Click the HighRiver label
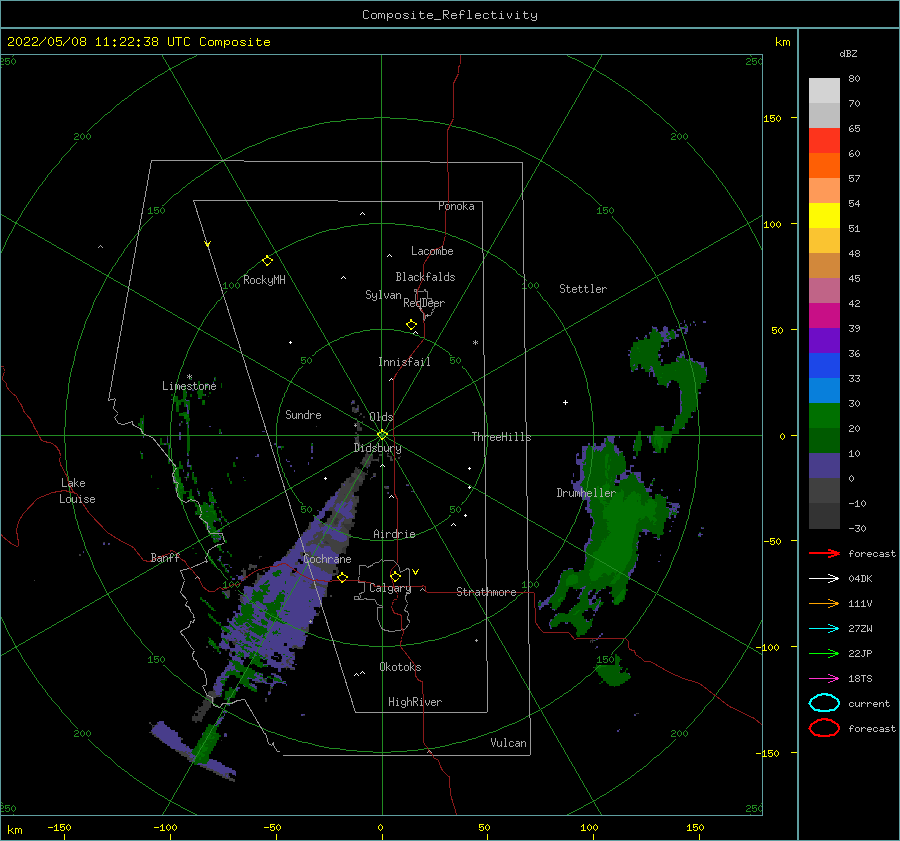 tap(414, 702)
